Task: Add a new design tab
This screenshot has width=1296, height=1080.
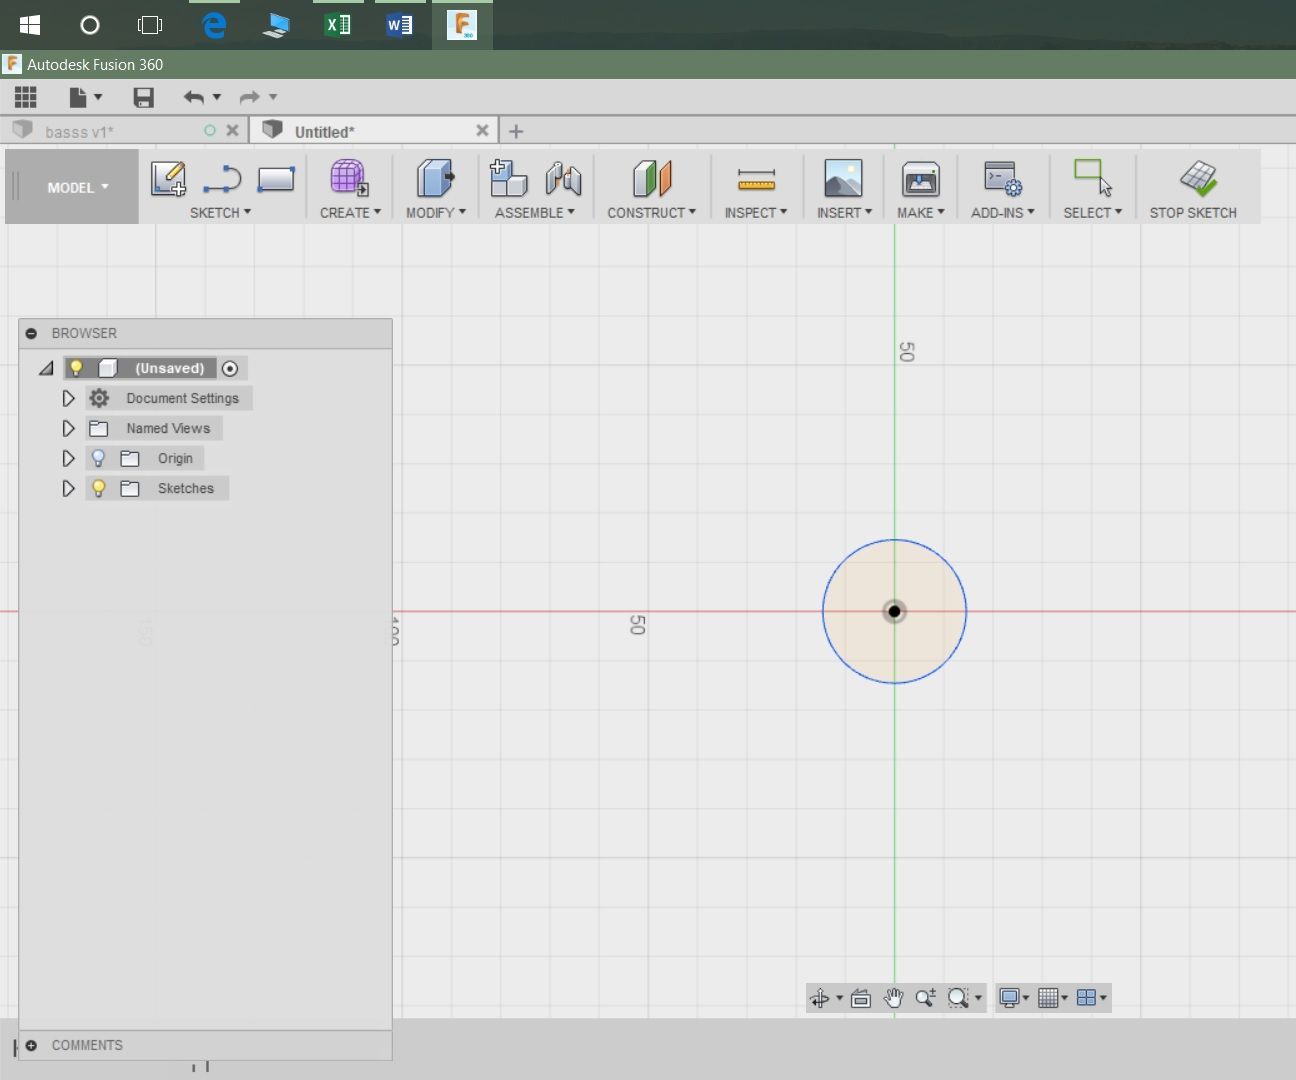Action: click(x=516, y=131)
